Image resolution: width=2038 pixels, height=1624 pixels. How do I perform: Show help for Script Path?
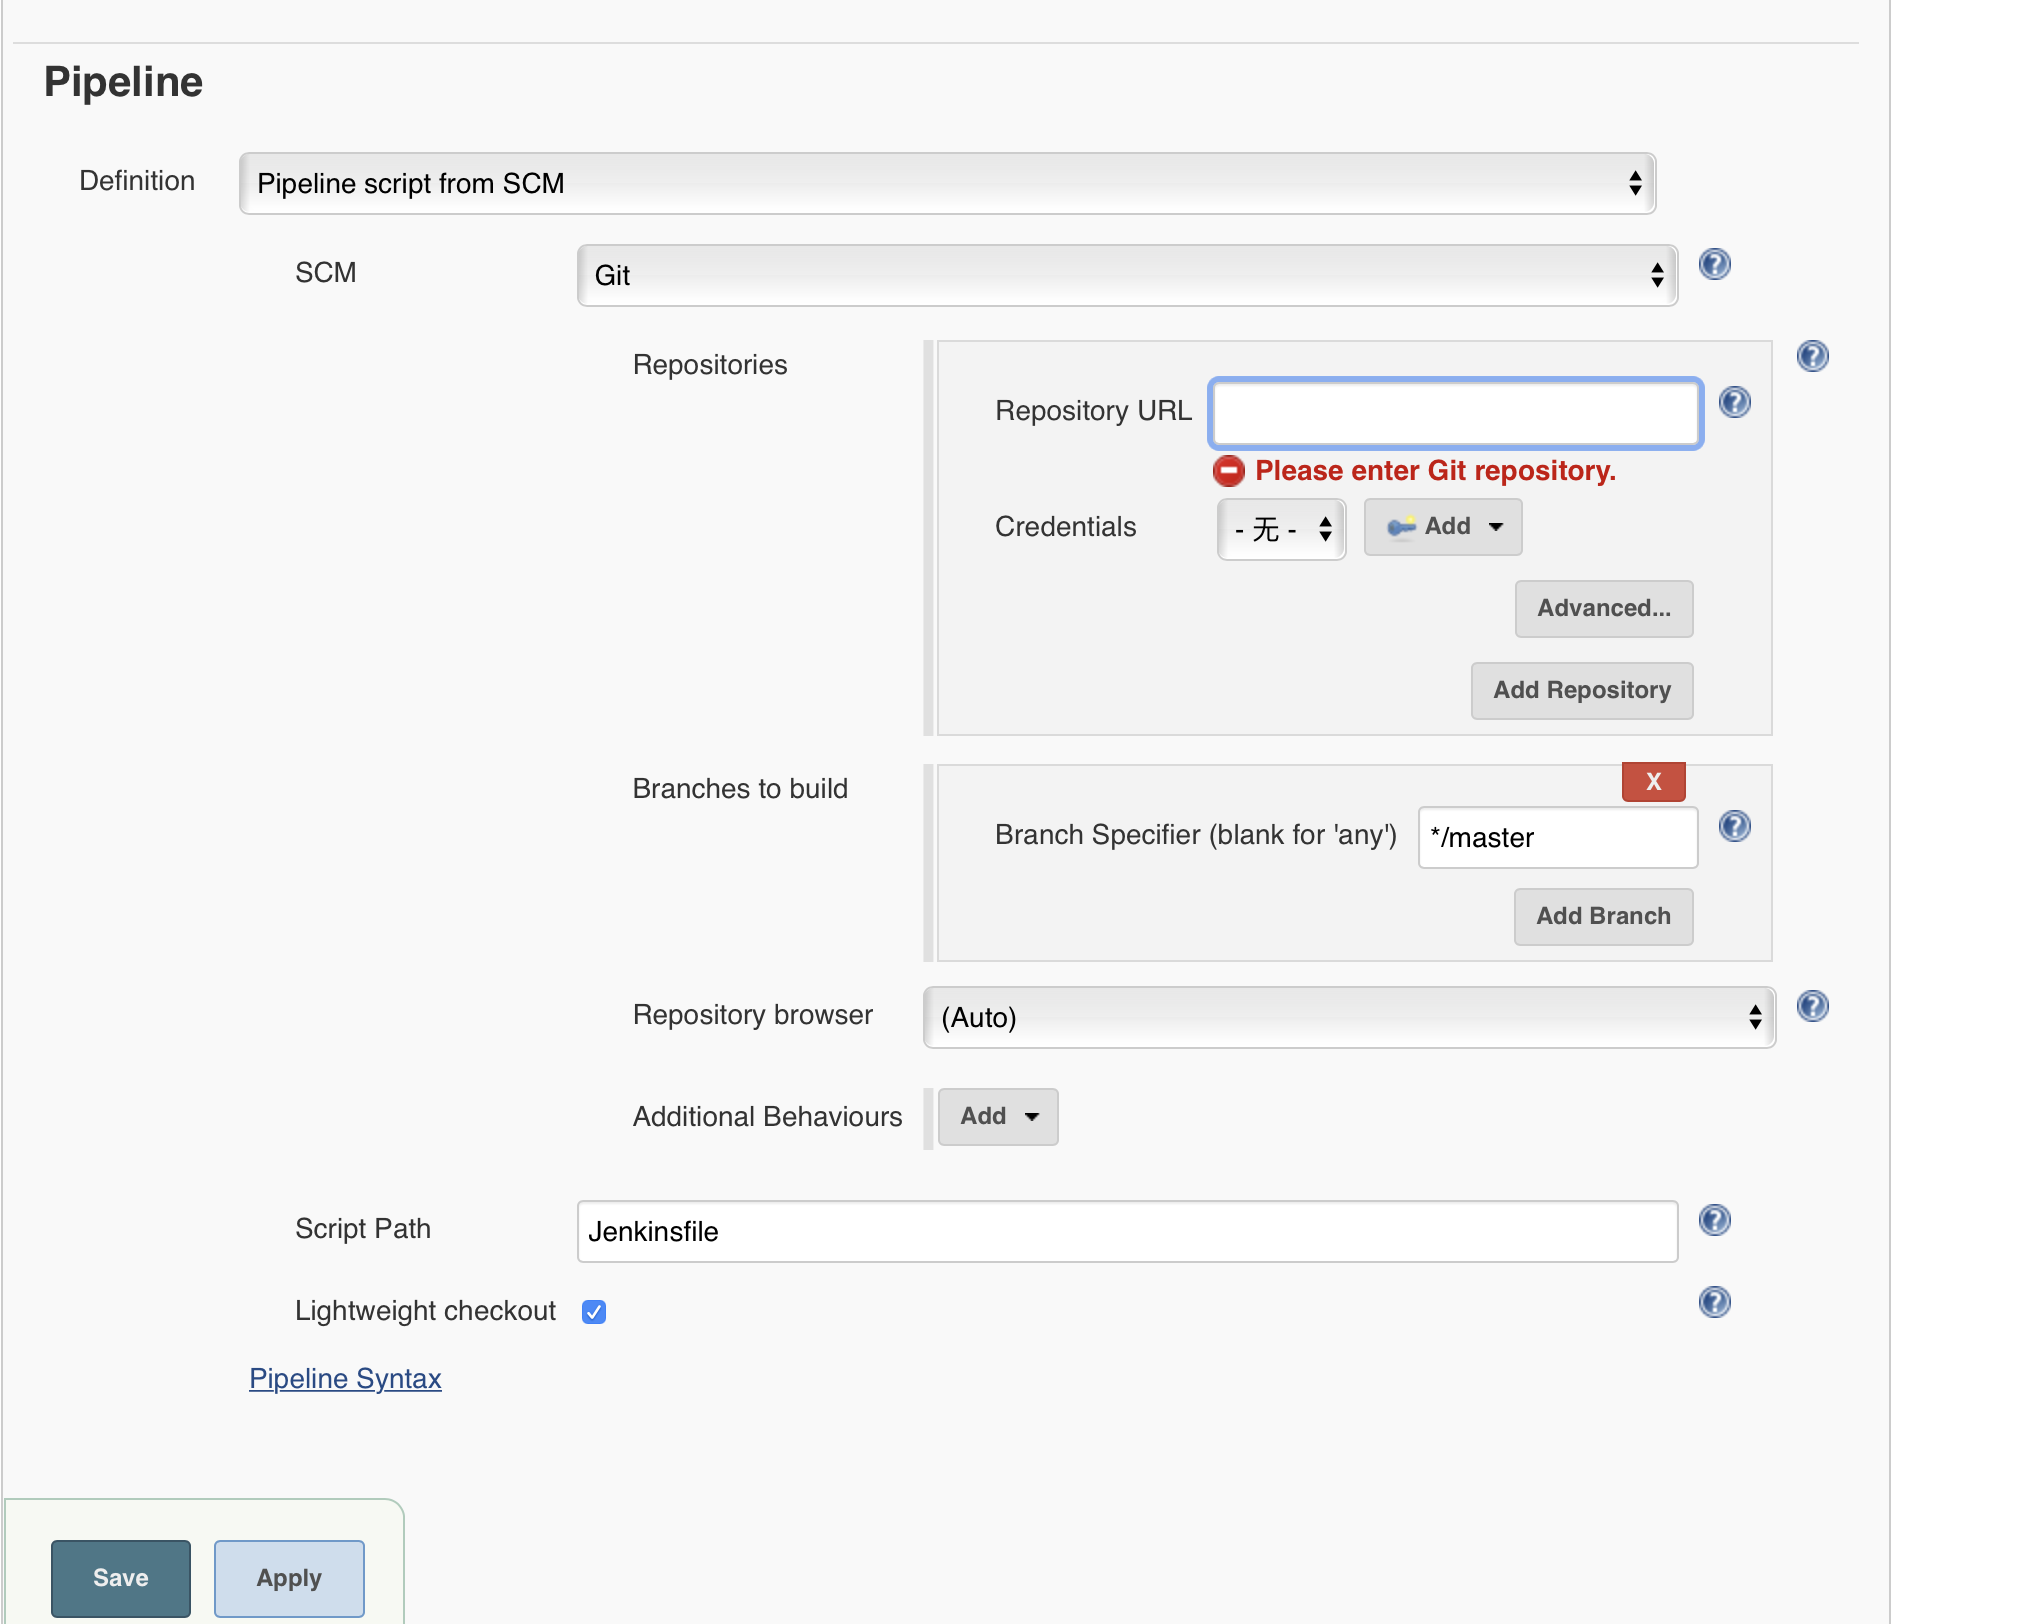[1714, 1219]
